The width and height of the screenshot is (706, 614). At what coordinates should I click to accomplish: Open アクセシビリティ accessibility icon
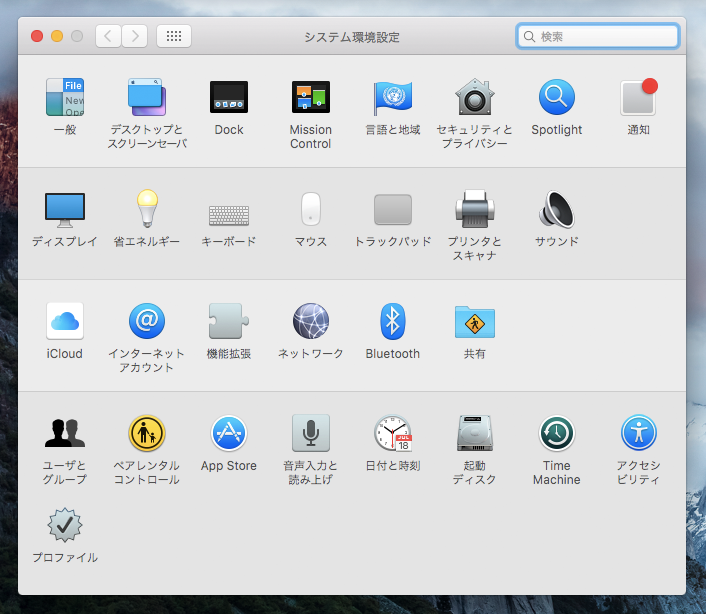638,433
